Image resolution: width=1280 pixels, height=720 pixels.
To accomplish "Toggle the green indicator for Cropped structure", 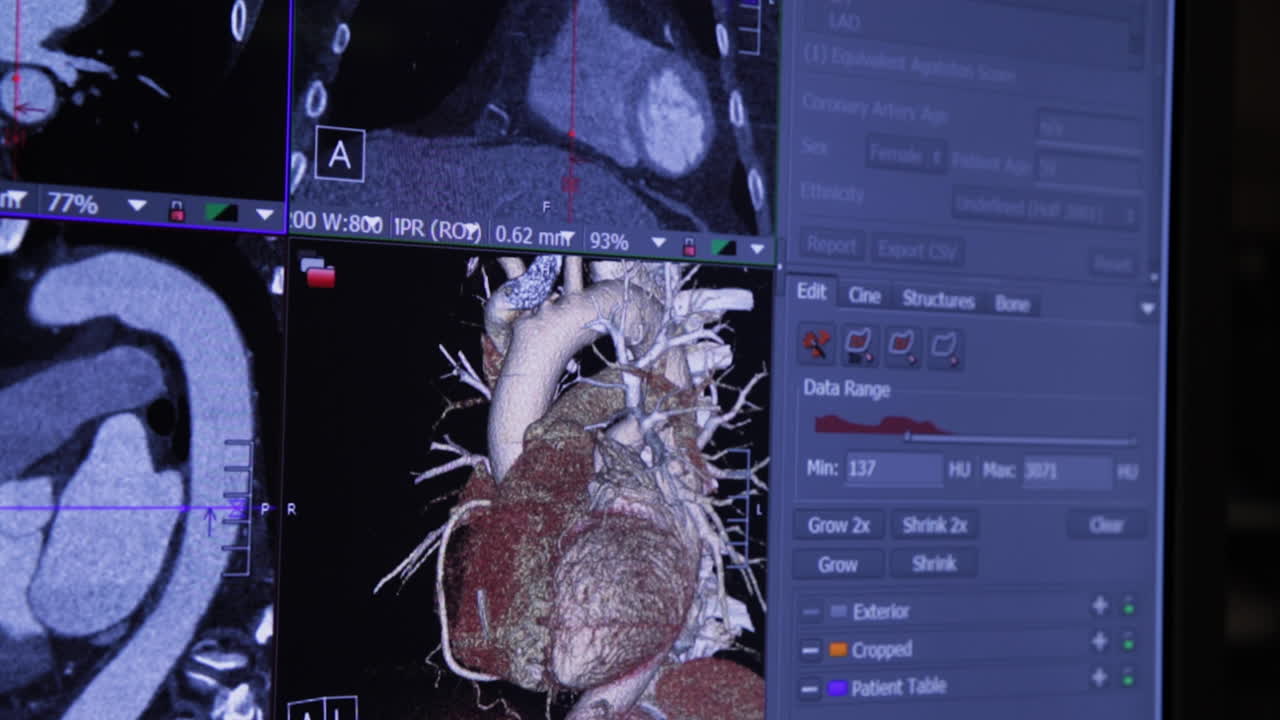I will [x=1128, y=645].
